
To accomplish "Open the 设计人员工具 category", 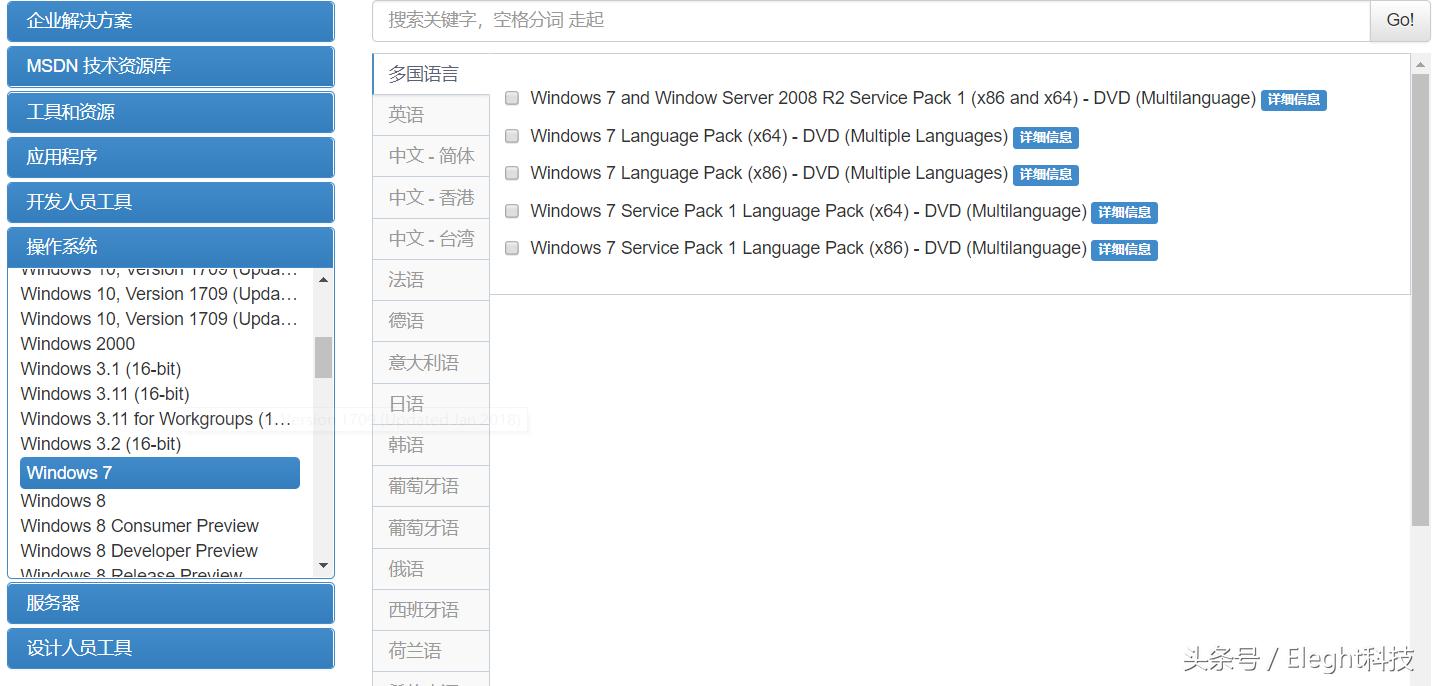I will coord(170,648).
